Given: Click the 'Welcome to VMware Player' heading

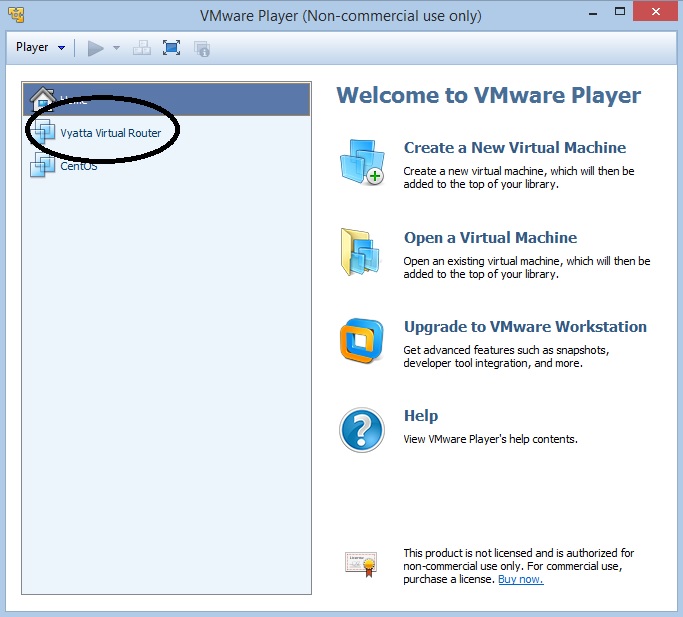Looking at the screenshot, I should click(x=488, y=95).
